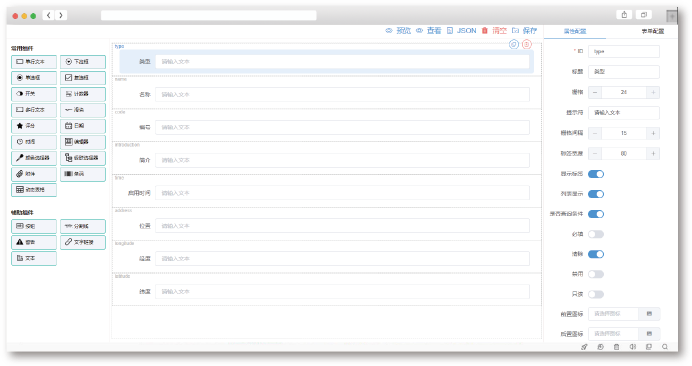Image resolution: width=692 pixels, height=366 pixels.
Task: Click the magnifier icon in bottom bar
Action: 665,347
